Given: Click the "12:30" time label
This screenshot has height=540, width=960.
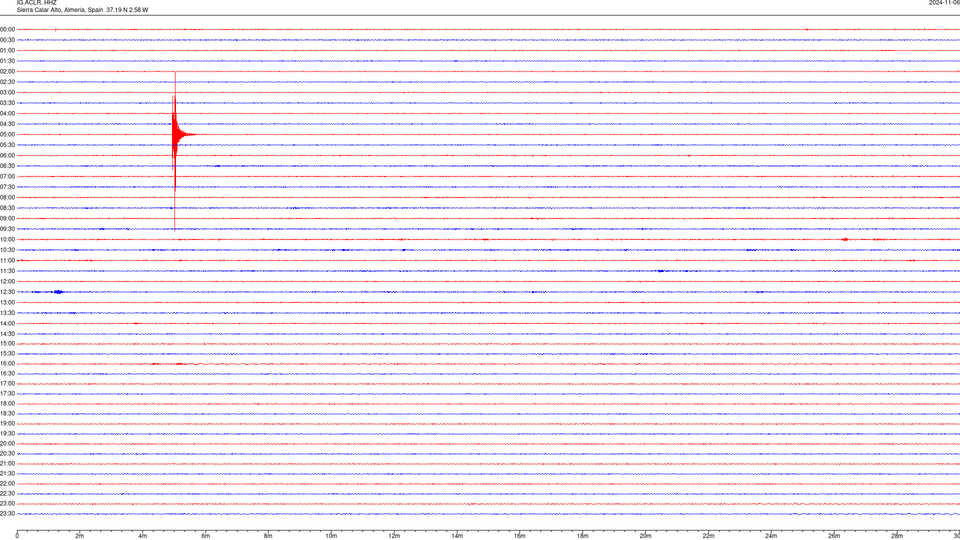Looking at the screenshot, I should 8,292.
